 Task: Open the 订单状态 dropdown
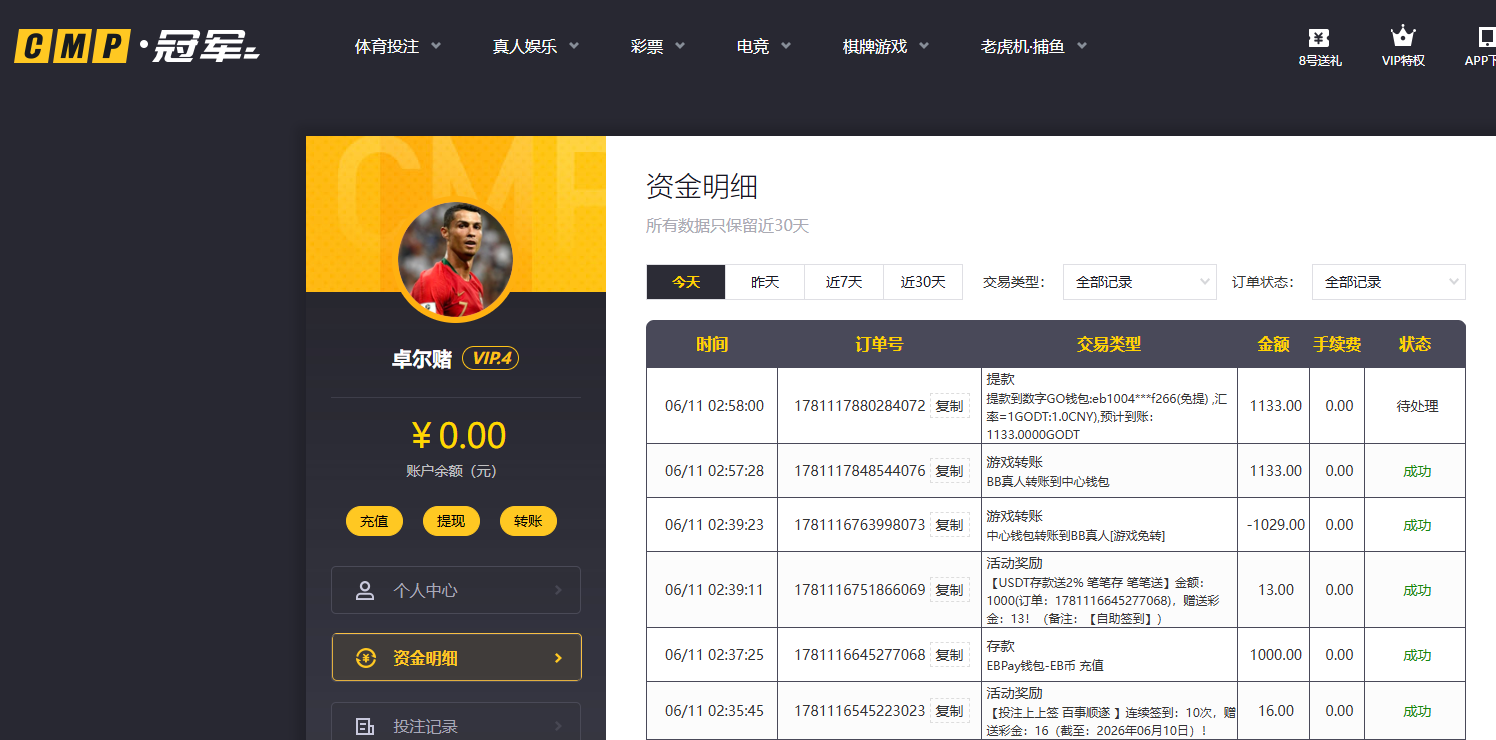pos(1389,282)
